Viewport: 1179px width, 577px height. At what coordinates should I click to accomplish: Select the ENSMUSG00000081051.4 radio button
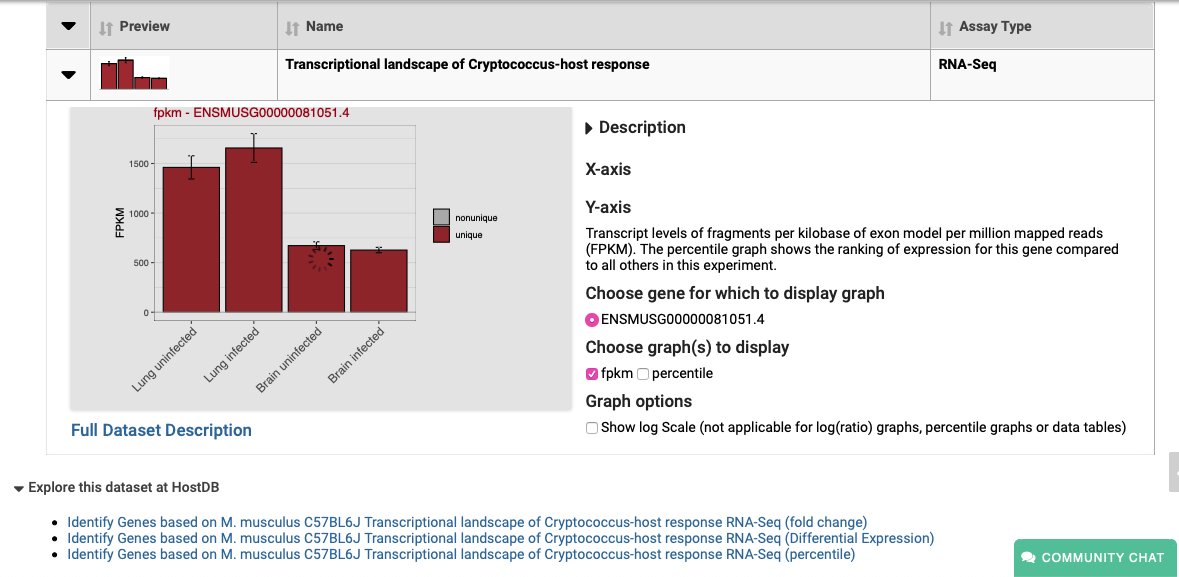click(592, 320)
